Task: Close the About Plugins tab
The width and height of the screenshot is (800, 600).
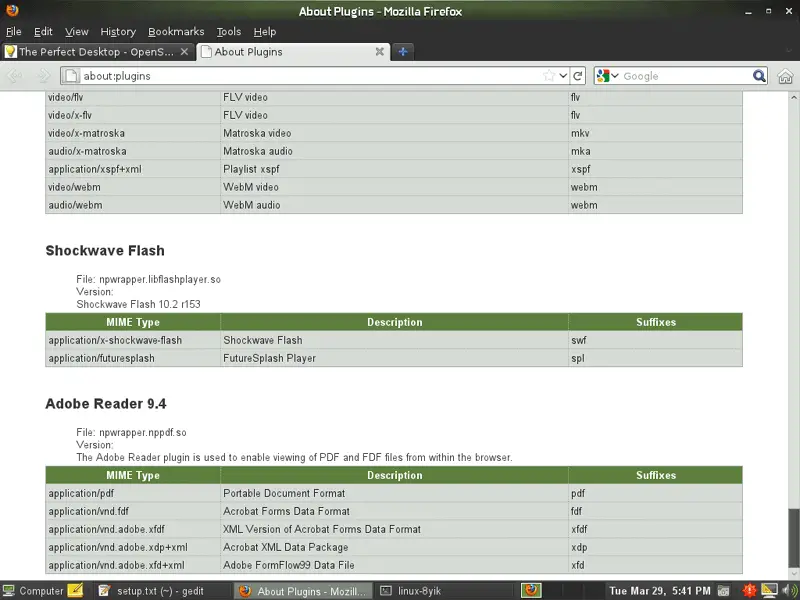Action: click(380, 52)
